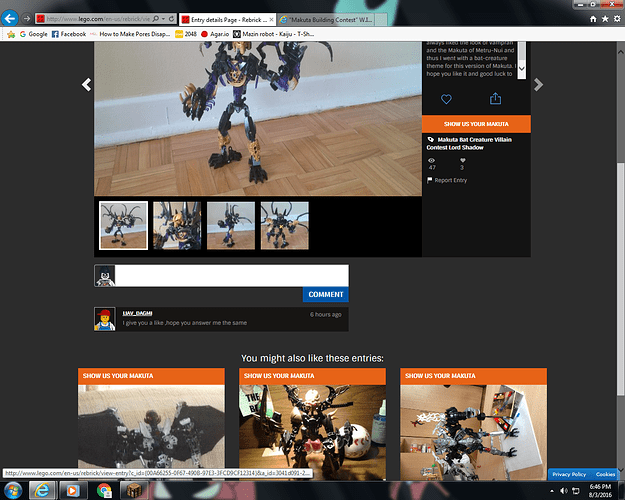Open a new blank browser tab

pyautogui.click(x=381, y=20)
